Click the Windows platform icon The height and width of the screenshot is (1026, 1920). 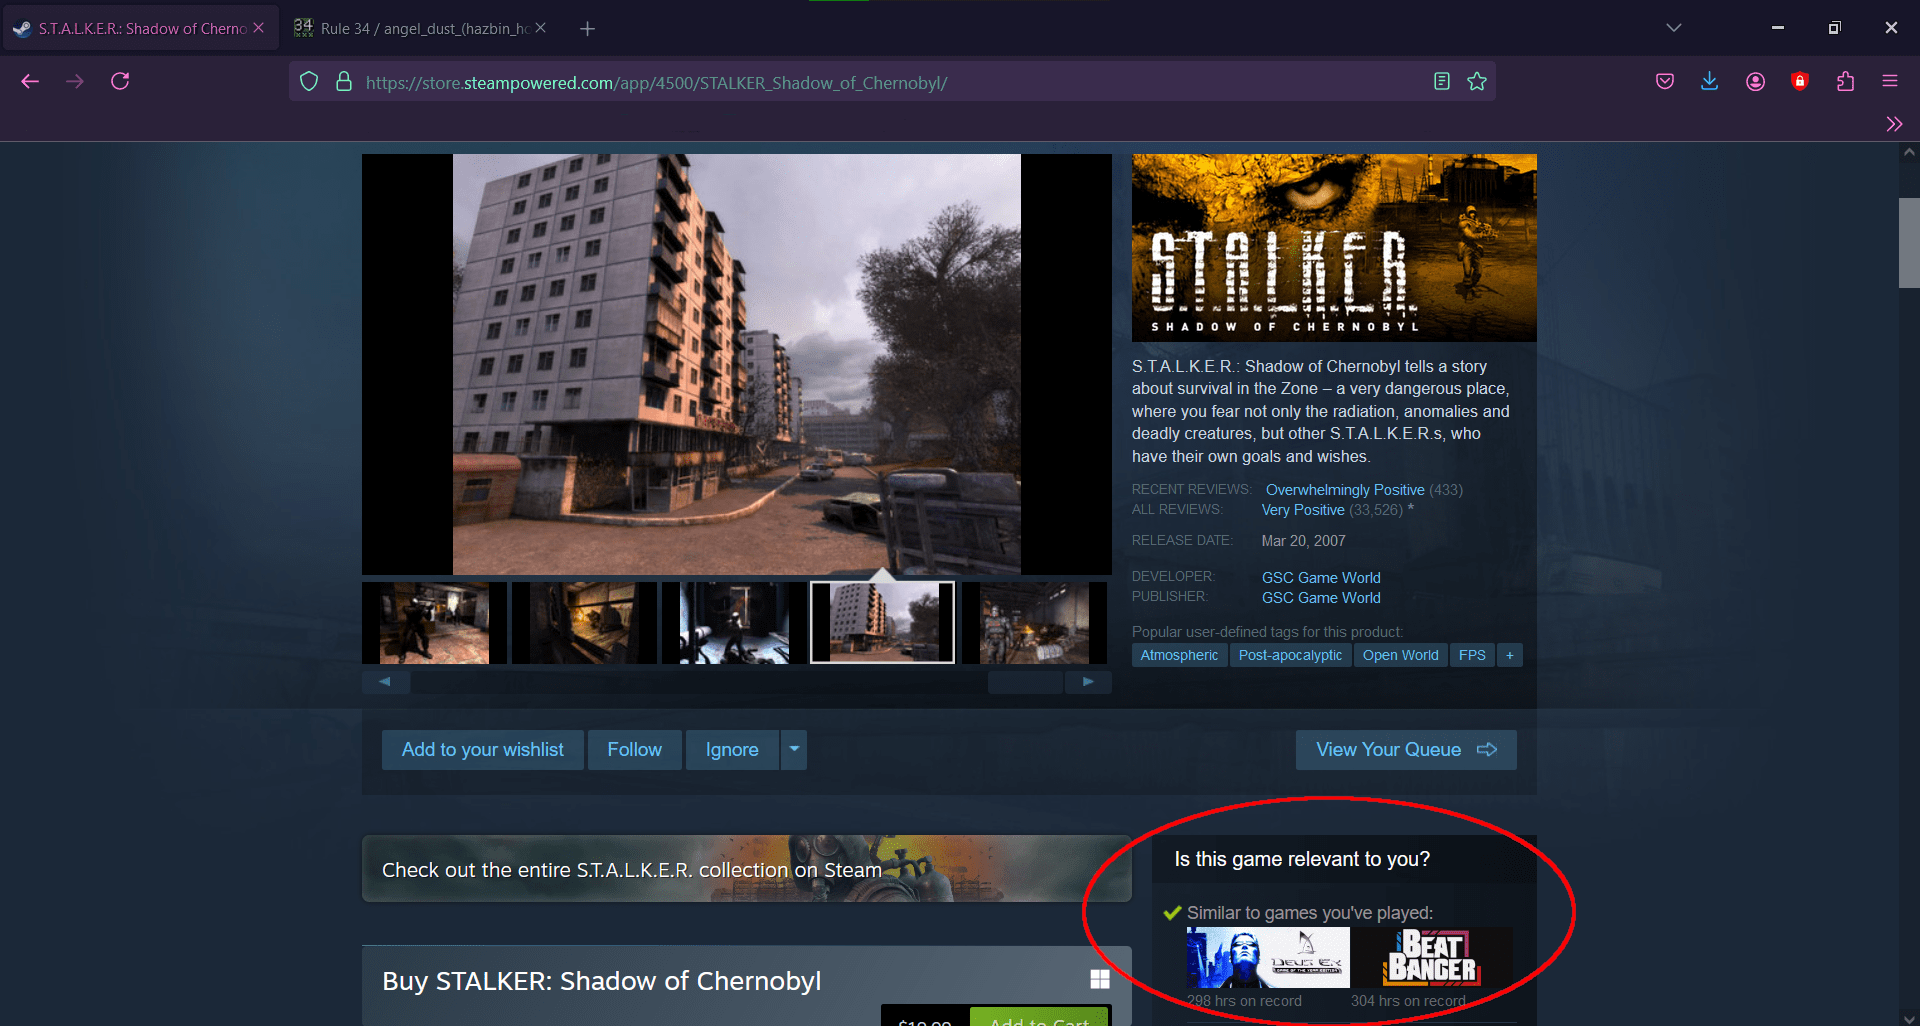click(x=1100, y=979)
